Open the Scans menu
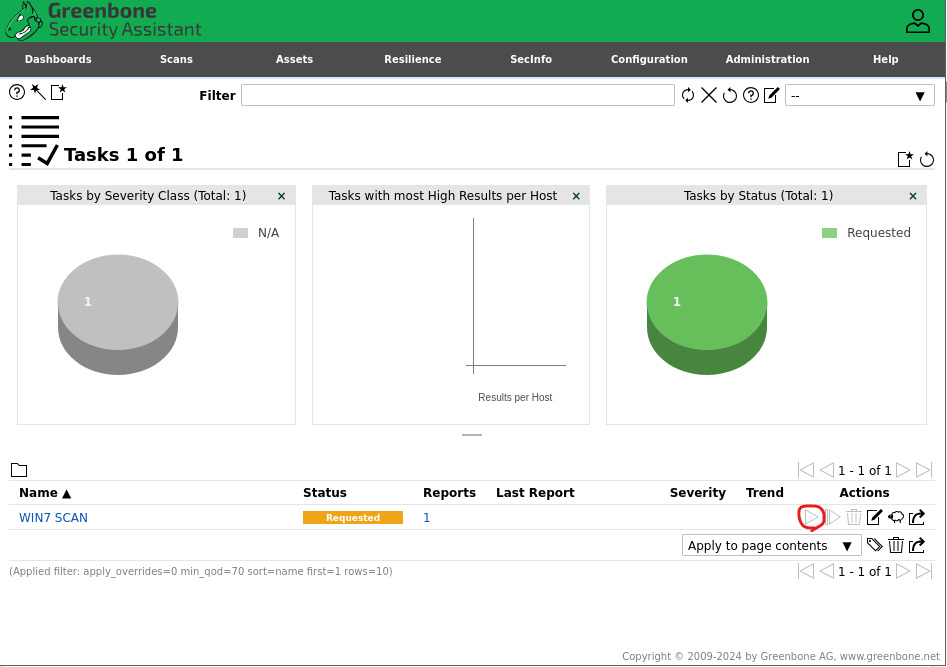The height and width of the screenshot is (667, 947). [x=176, y=59]
